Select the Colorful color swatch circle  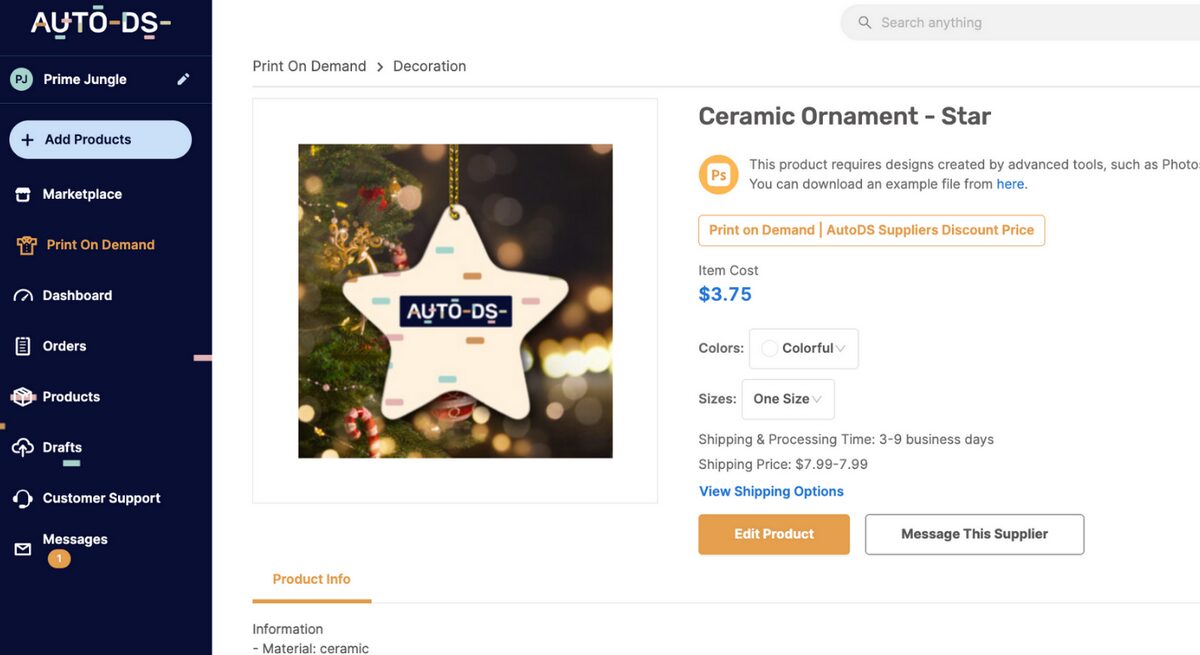coord(769,348)
